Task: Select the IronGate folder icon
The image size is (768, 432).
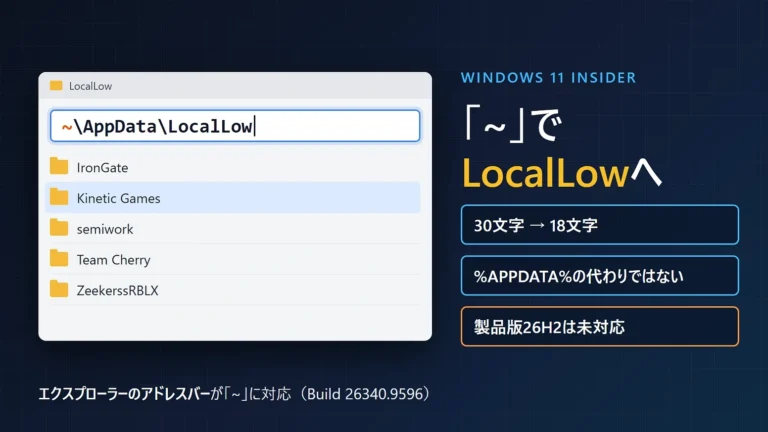Action: pyautogui.click(x=59, y=167)
